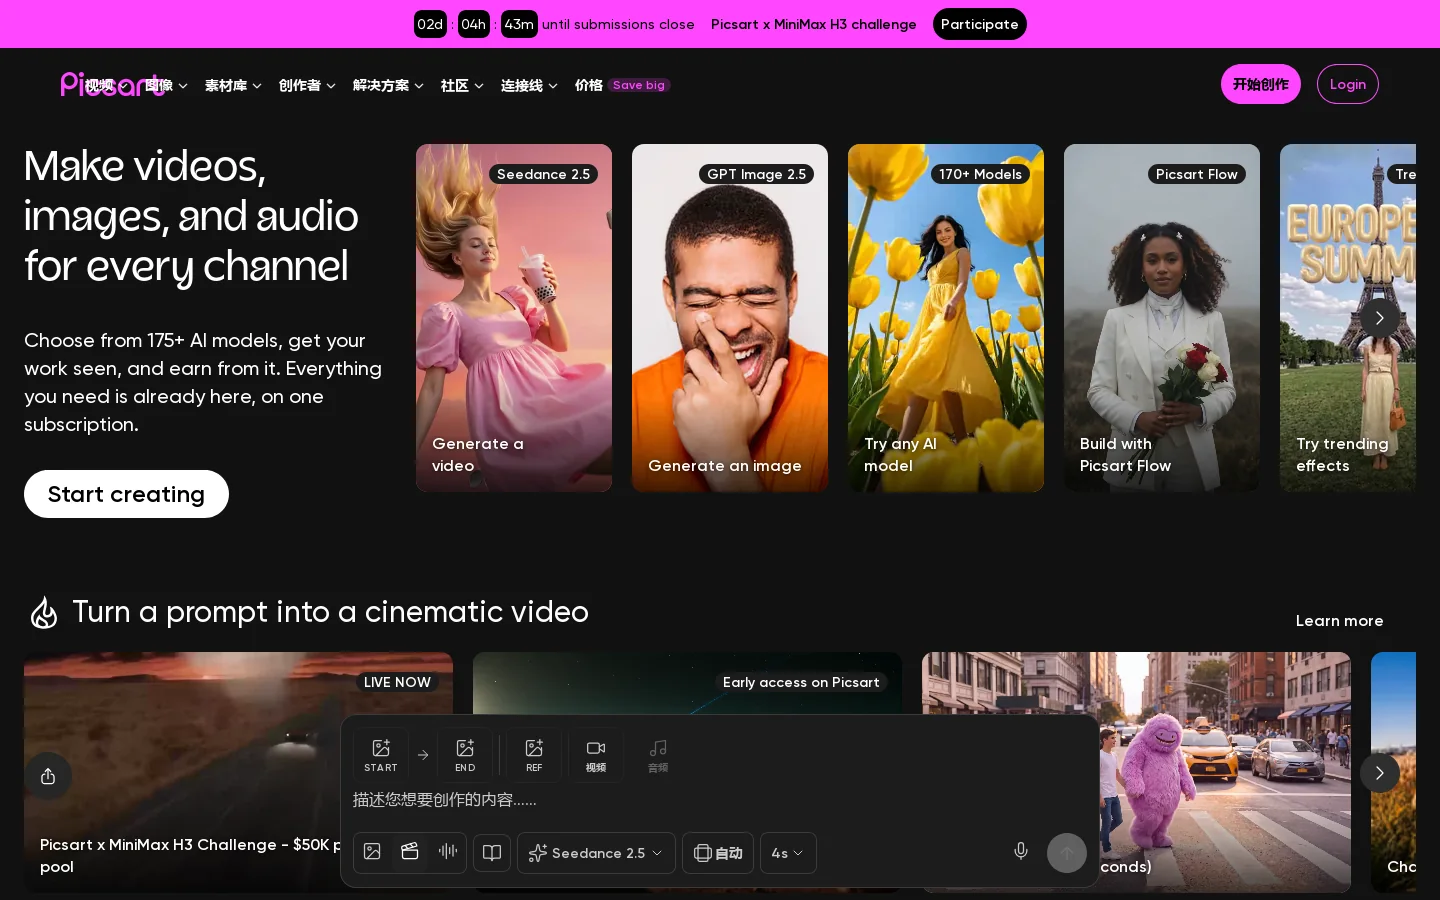The width and height of the screenshot is (1440, 900).
Task: Open the 自动 aspect ratio selector
Action: click(718, 853)
